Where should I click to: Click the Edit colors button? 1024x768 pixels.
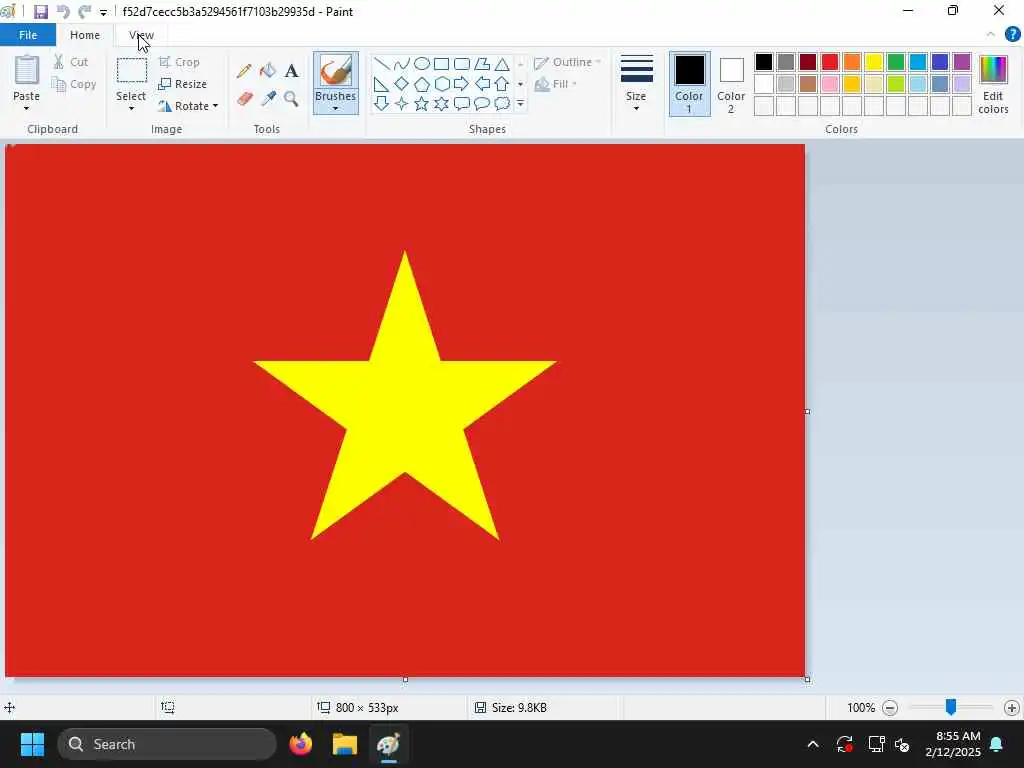(x=993, y=84)
